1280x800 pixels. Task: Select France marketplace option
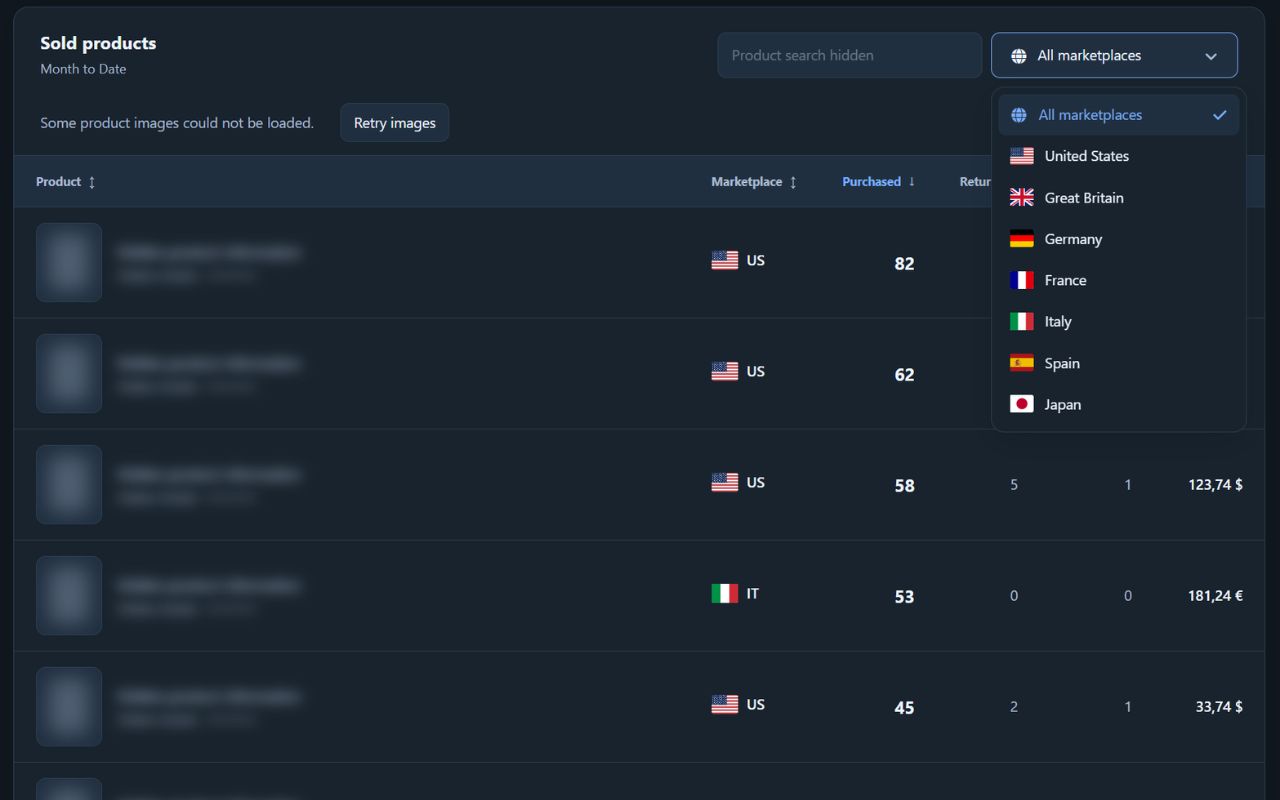(1118, 280)
